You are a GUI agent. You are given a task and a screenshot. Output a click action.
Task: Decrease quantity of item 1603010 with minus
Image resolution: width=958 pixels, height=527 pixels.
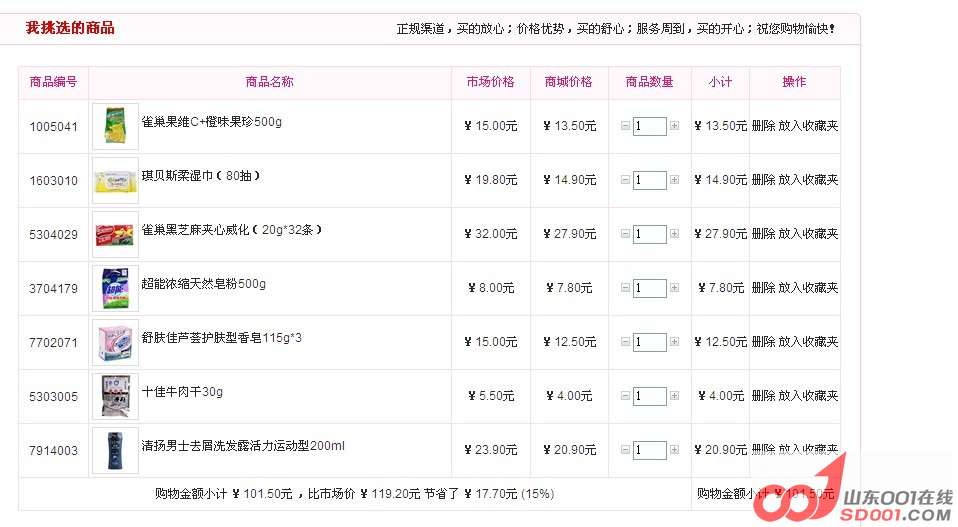pyautogui.click(x=625, y=180)
